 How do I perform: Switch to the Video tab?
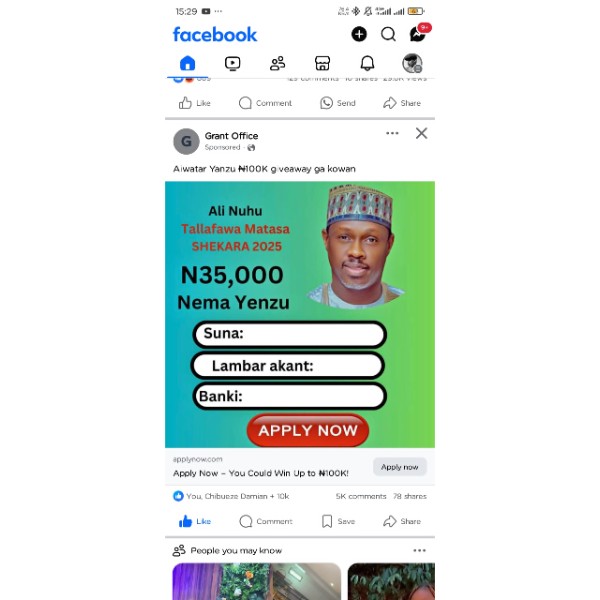[232, 64]
